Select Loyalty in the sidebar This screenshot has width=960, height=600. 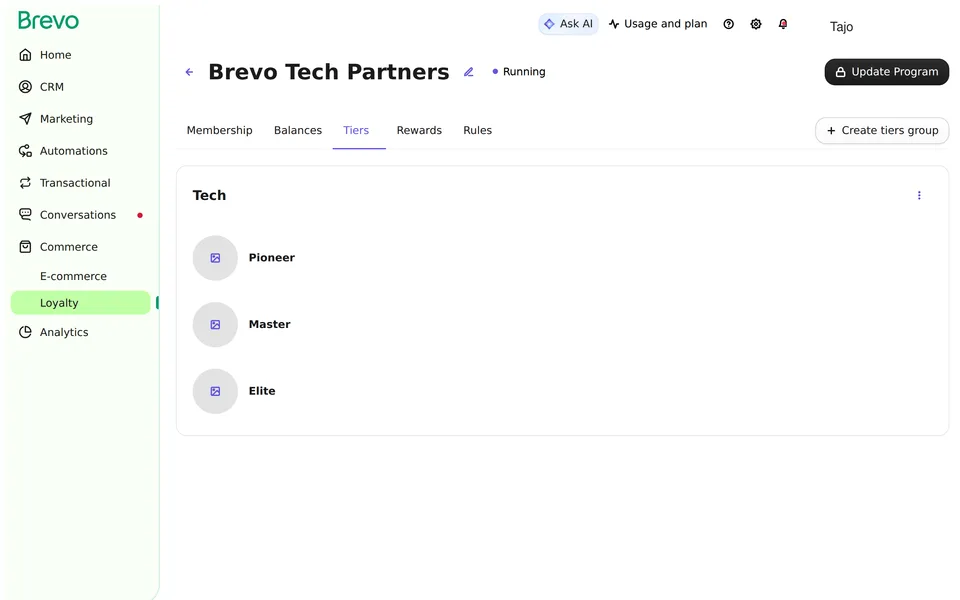pos(80,302)
